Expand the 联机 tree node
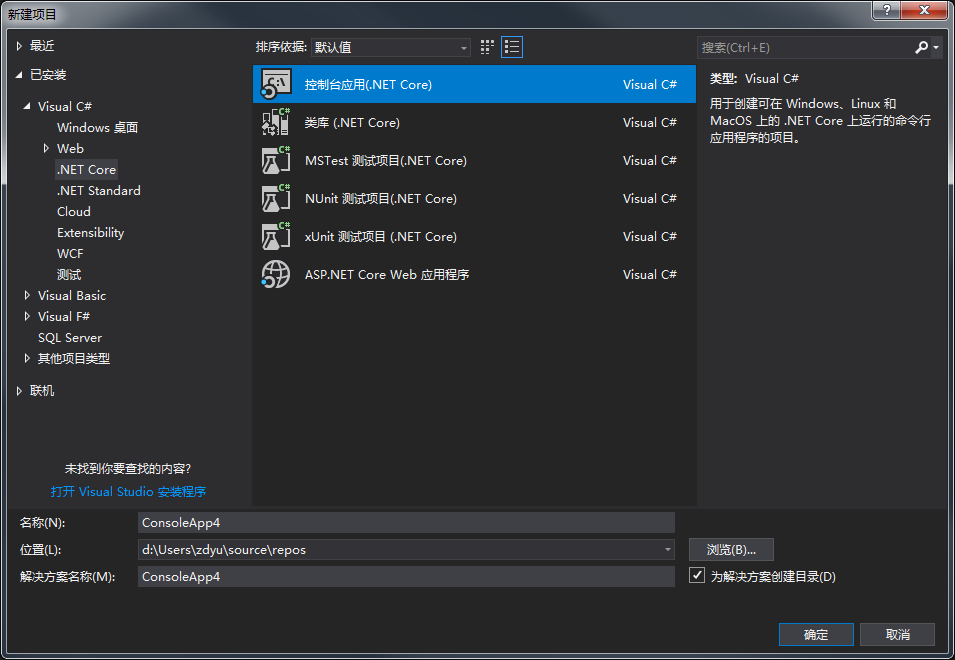Viewport: 955px width, 660px height. pos(19,391)
